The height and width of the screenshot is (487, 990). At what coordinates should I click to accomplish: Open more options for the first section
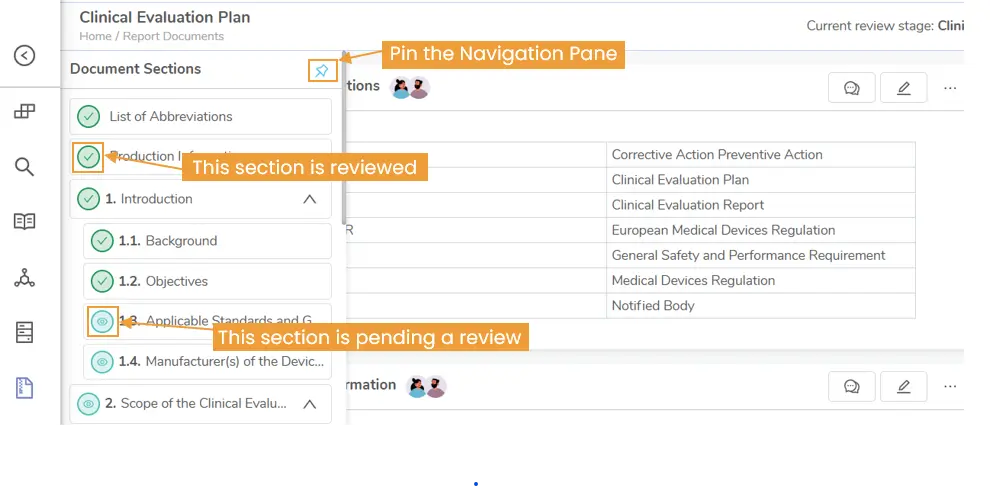(950, 88)
